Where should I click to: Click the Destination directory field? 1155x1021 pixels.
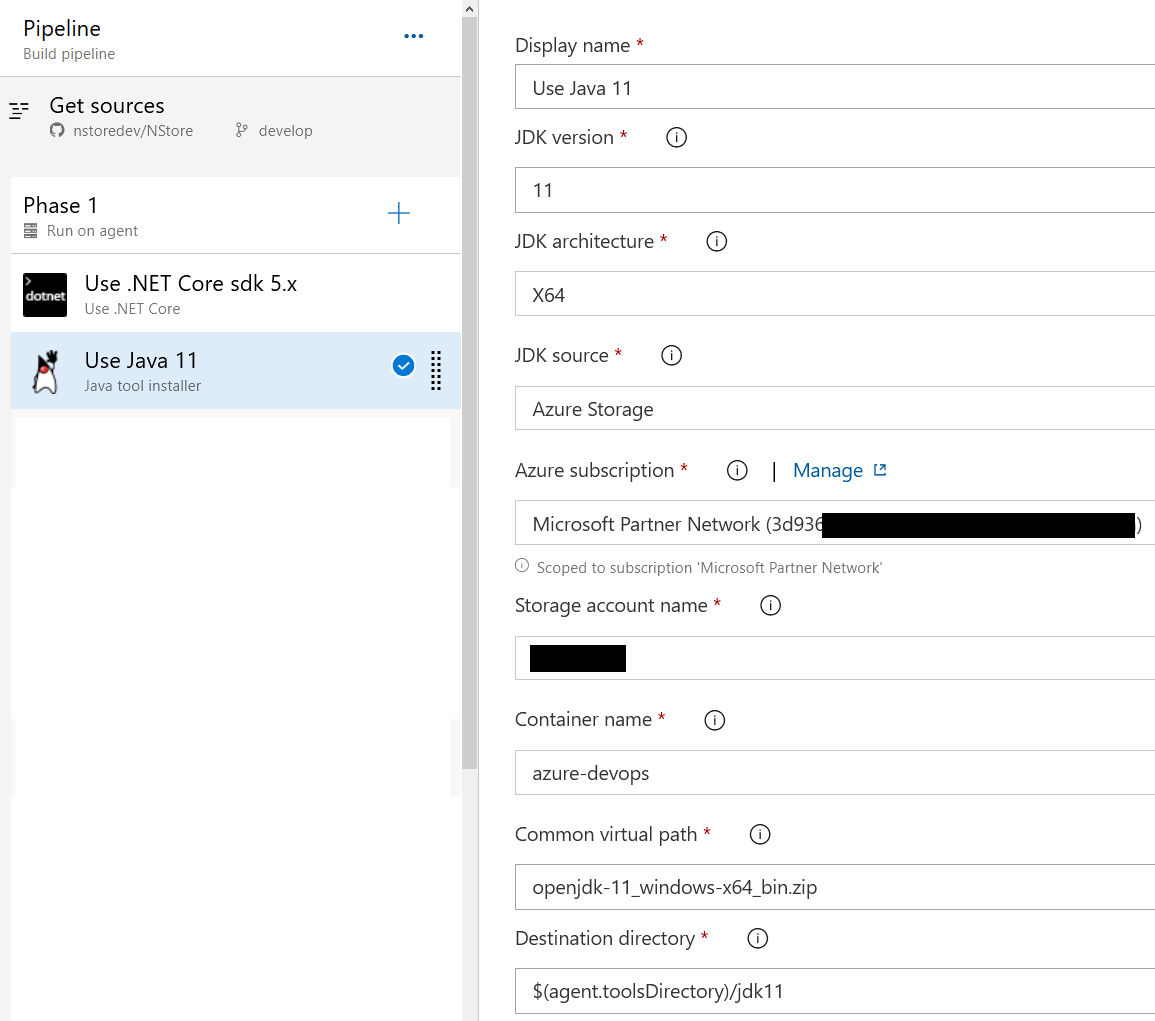coord(835,991)
